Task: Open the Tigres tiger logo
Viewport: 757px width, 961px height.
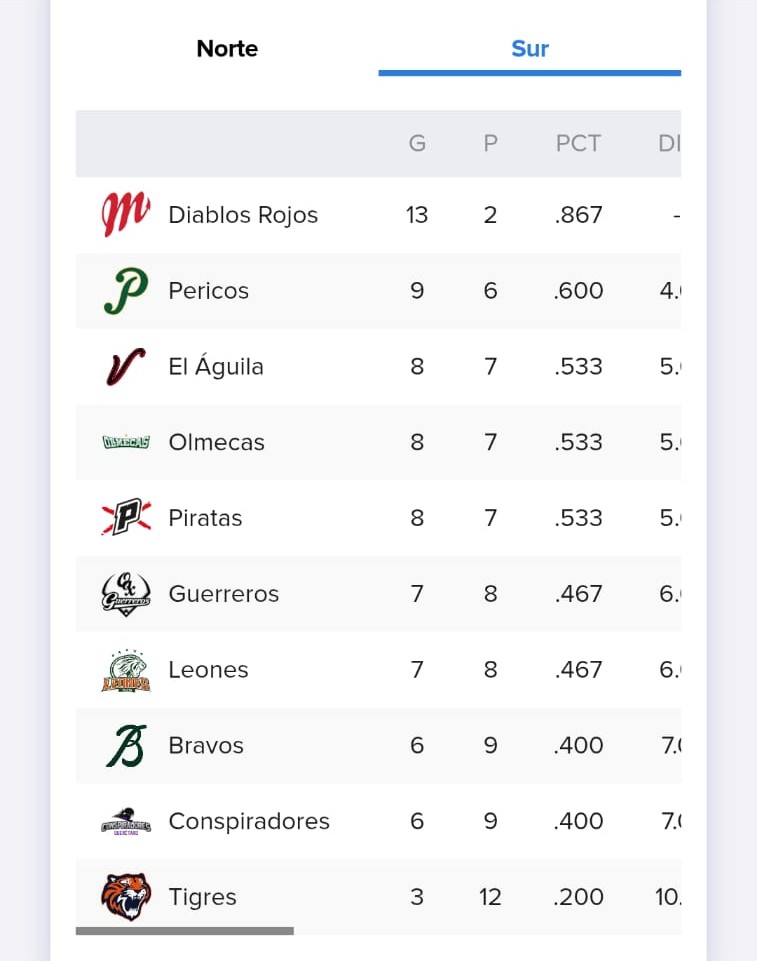Action: [x=126, y=897]
